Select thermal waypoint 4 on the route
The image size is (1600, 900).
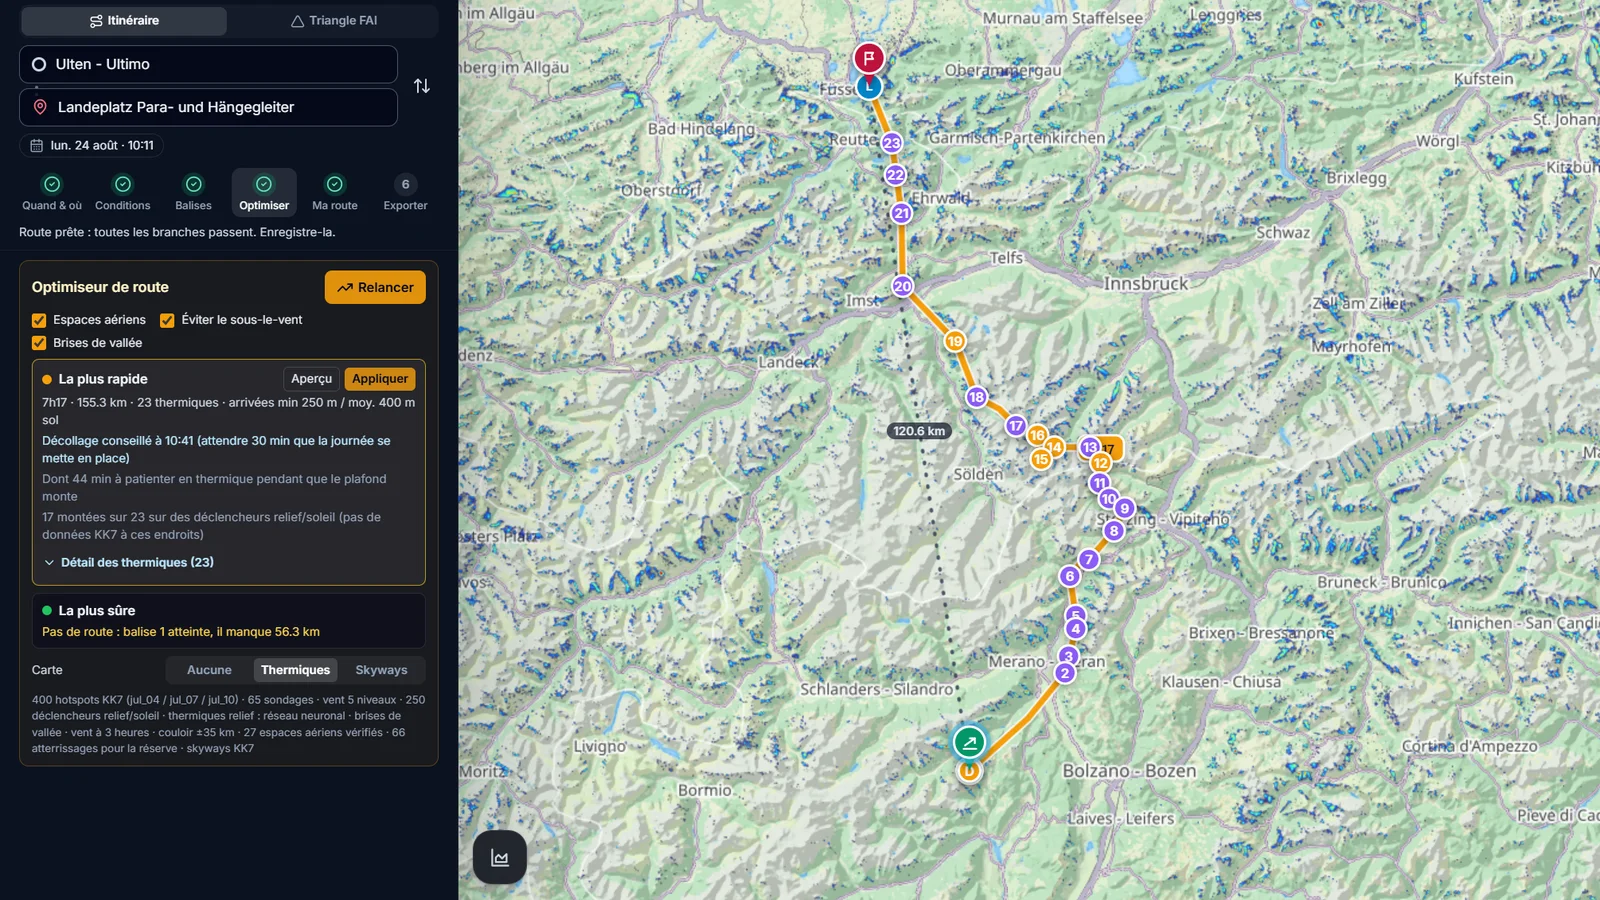pyautogui.click(x=1076, y=629)
